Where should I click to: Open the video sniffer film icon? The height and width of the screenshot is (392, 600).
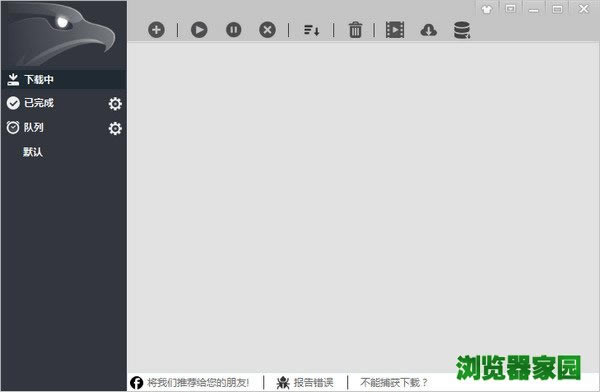click(395, 30)
